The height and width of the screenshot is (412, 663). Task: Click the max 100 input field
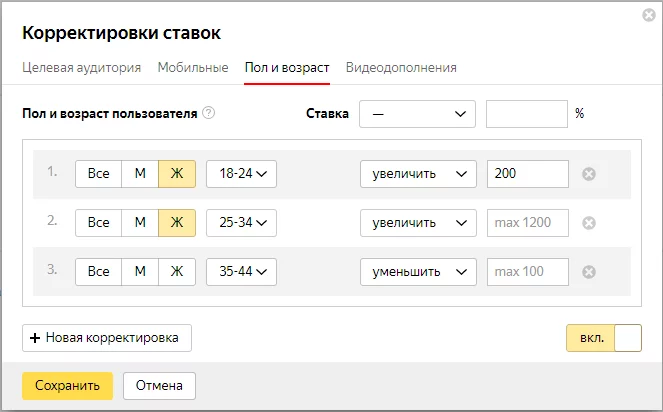pyautogui.click(x=528, y=272)
